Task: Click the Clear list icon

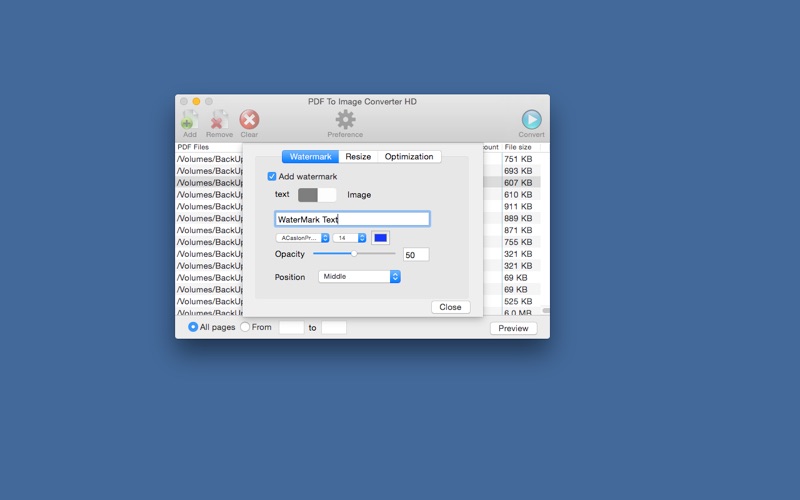Action: click(249, 121)
